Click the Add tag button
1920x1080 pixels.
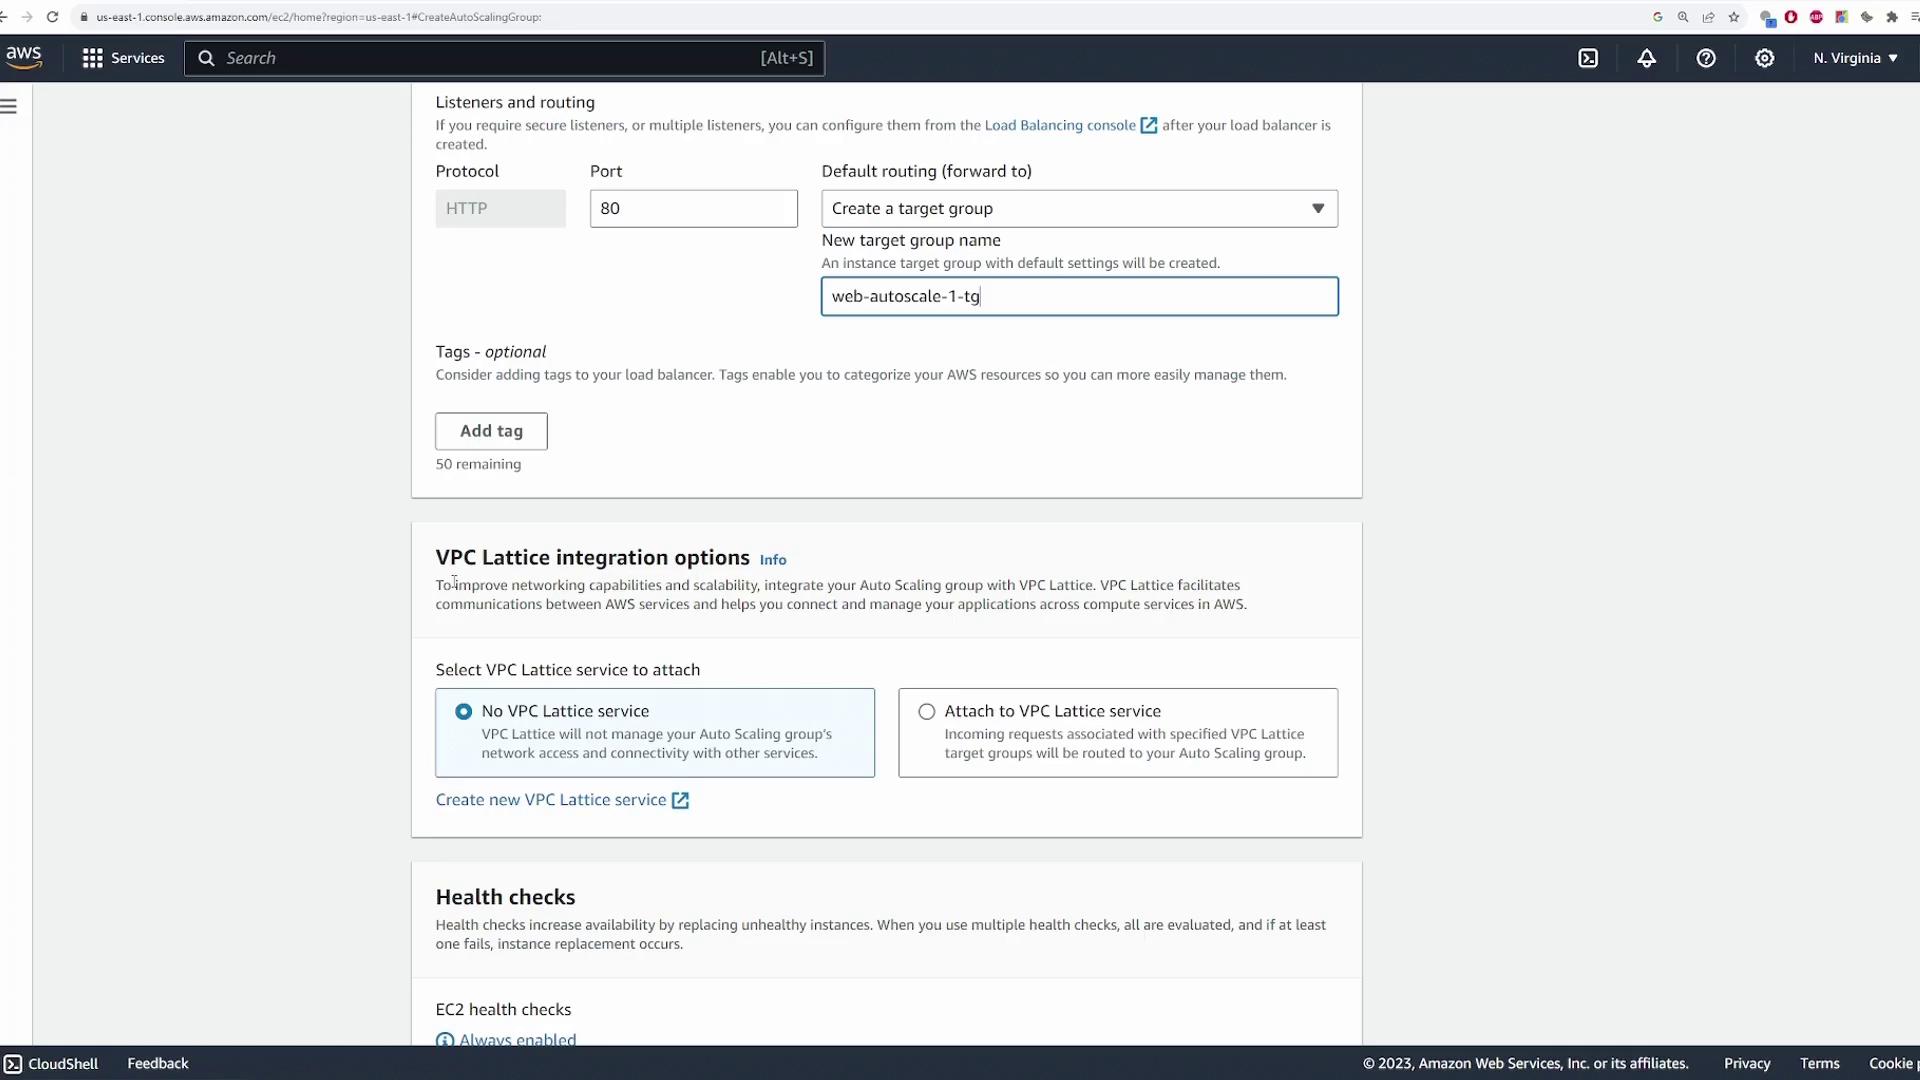(x=491, y=431)
